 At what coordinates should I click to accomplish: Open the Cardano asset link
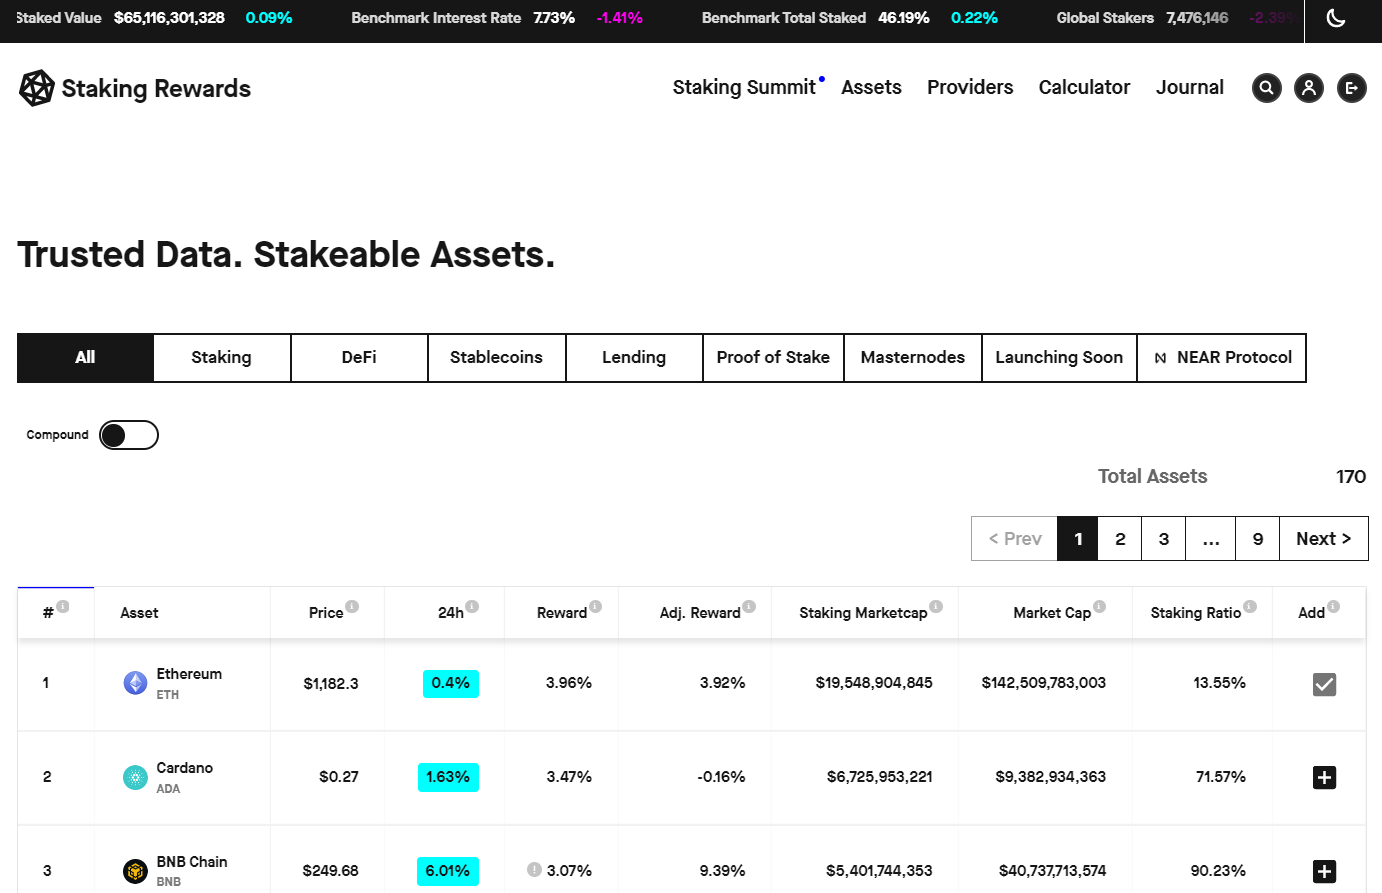pos(185,768)
